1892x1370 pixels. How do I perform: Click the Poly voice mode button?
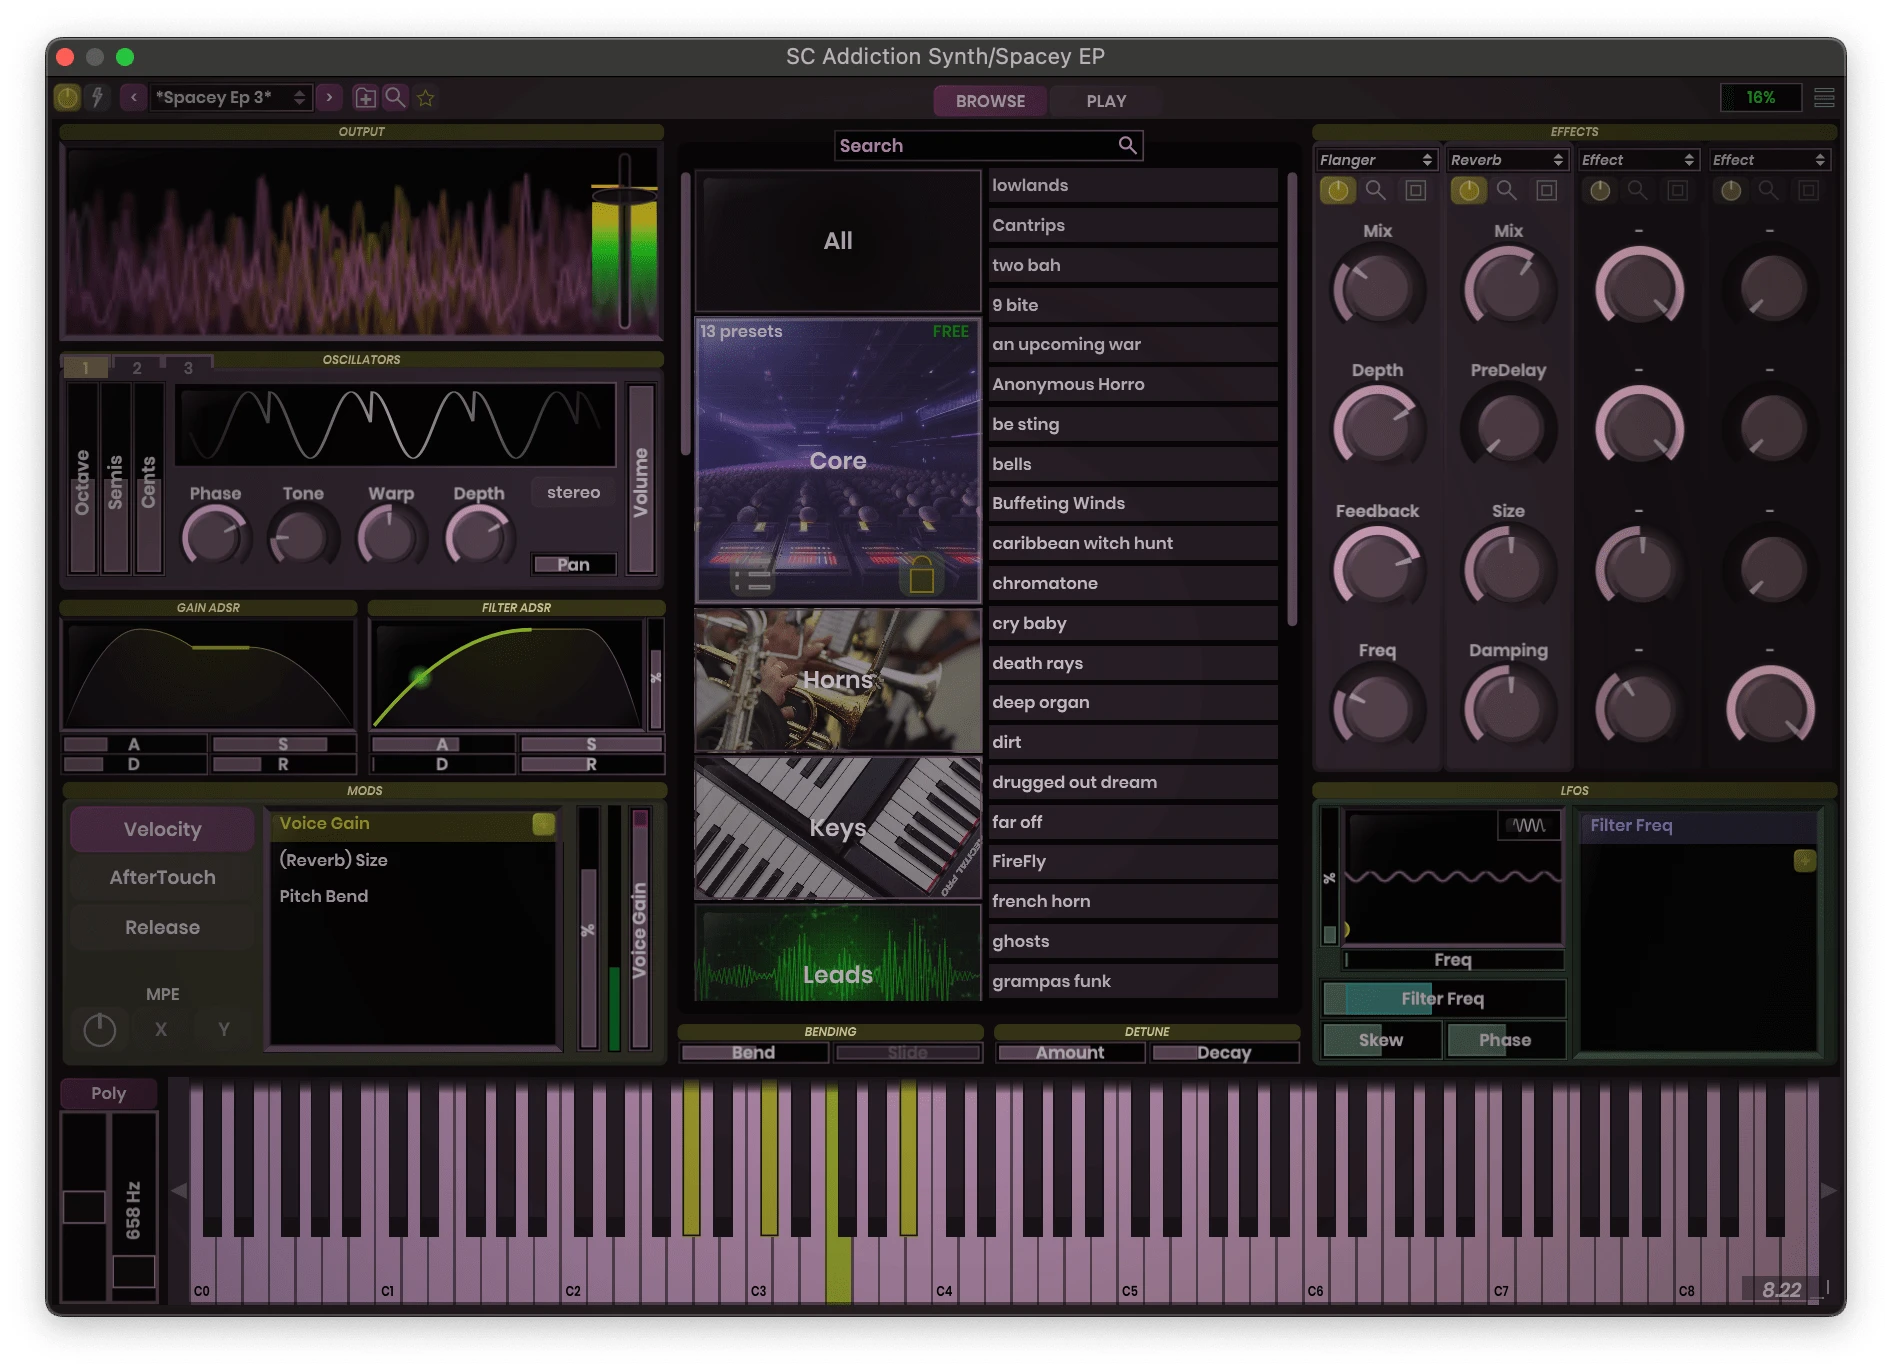tap(108, 1093)
